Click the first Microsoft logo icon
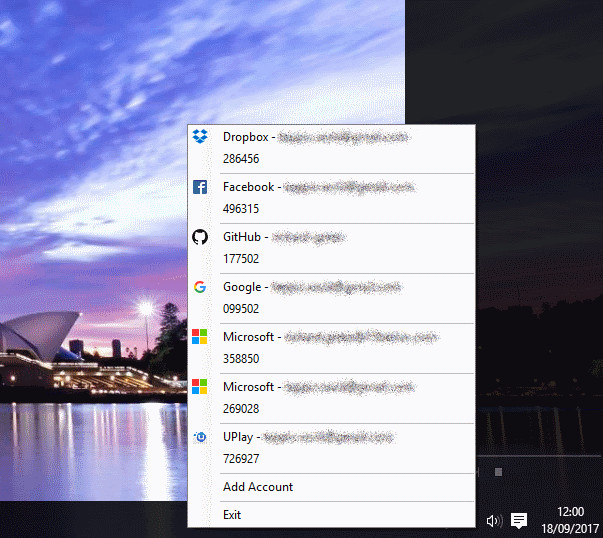The height and width of the screenshot is (538, 603). (200, 336)
